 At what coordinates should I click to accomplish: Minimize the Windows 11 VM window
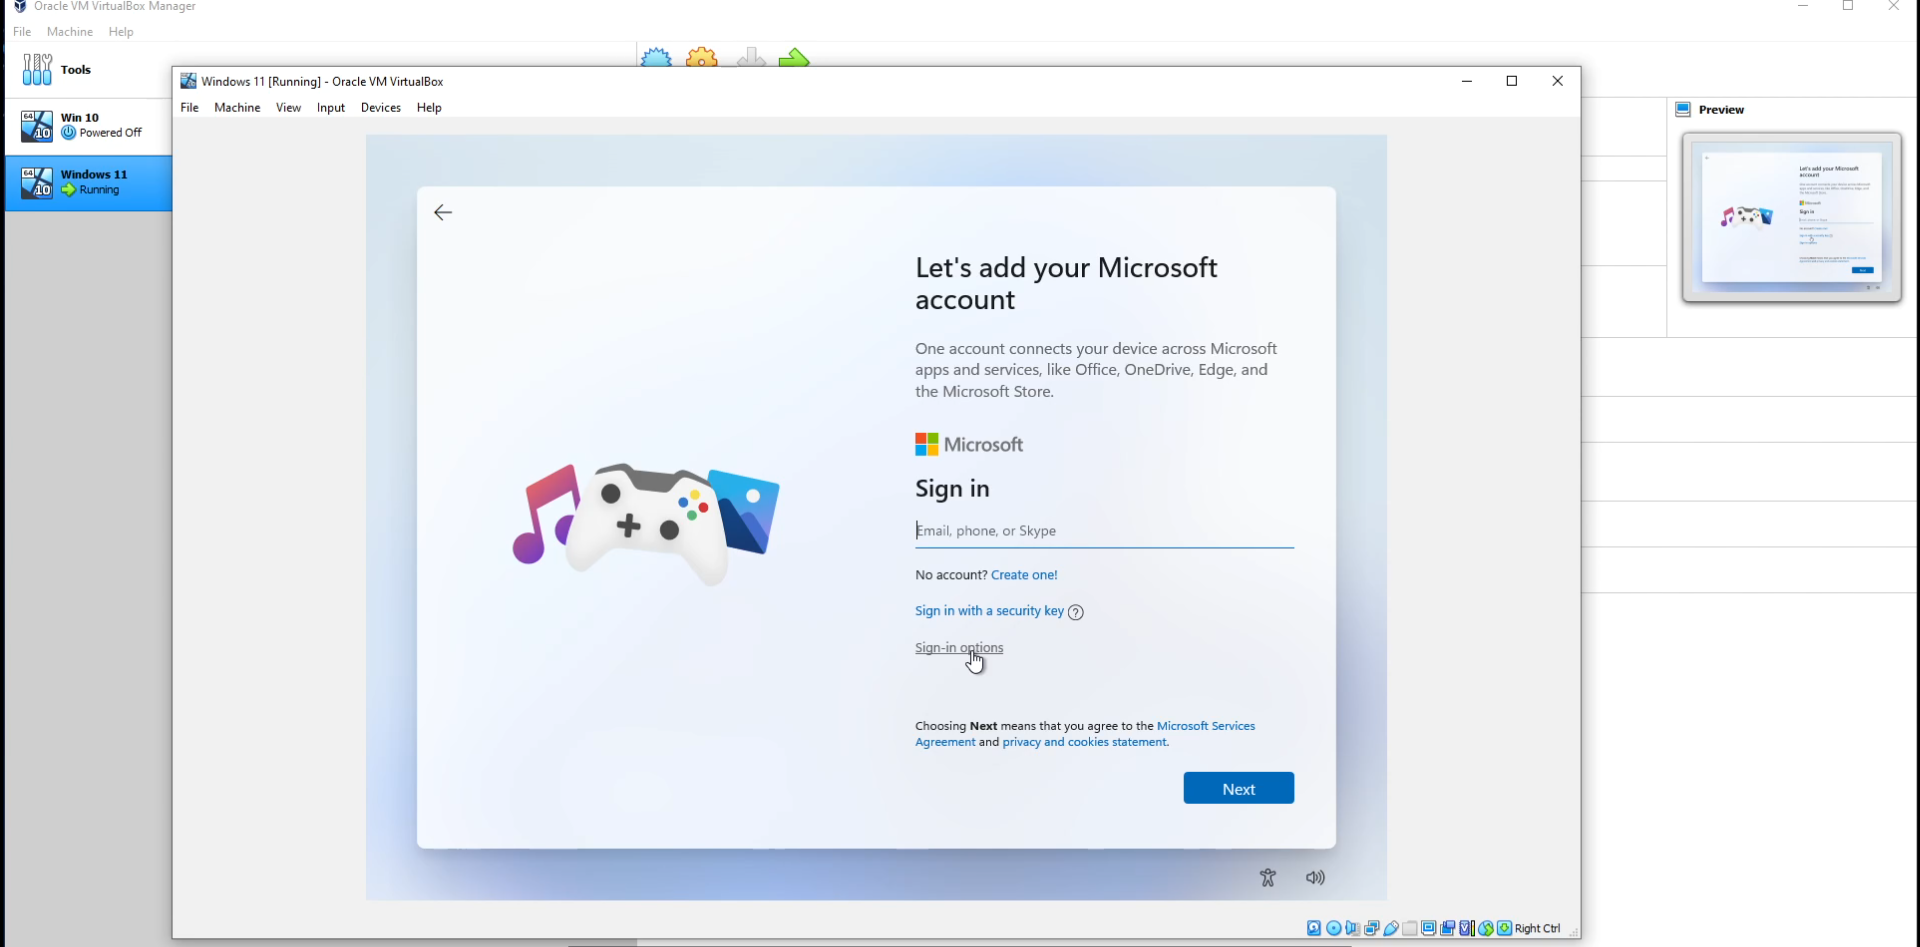click(x=1467, y=81)
